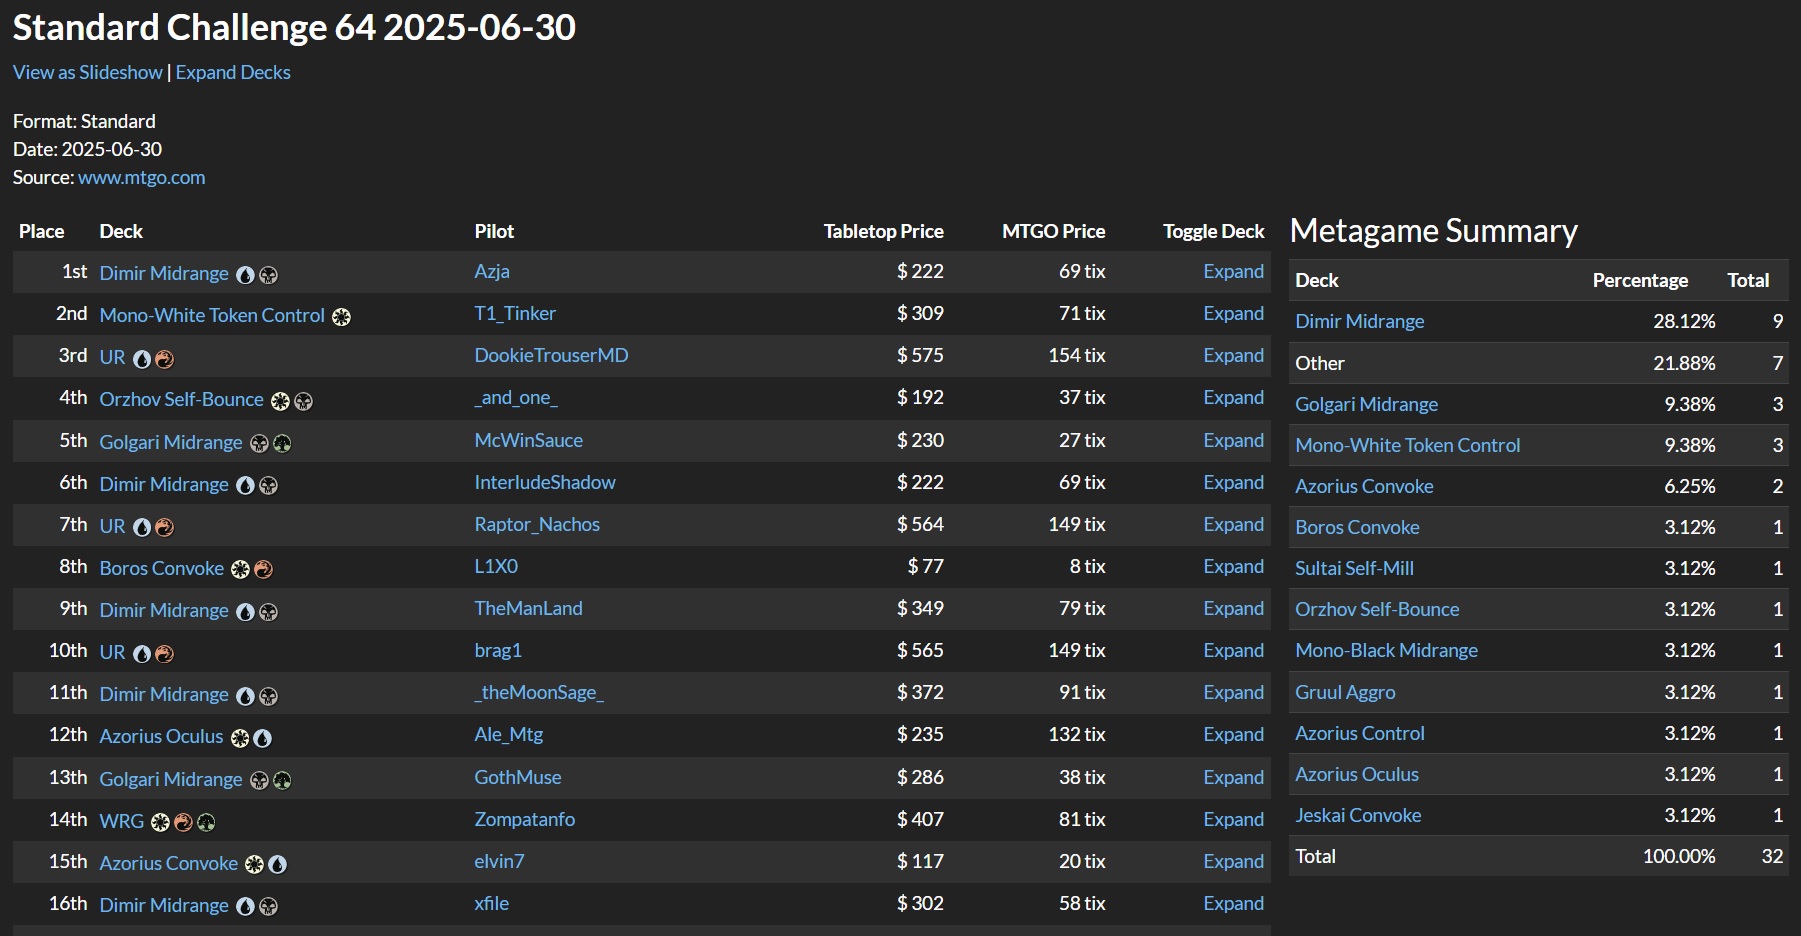Open Gruul Aggro in the Metagame Summary

[1345, 693]
